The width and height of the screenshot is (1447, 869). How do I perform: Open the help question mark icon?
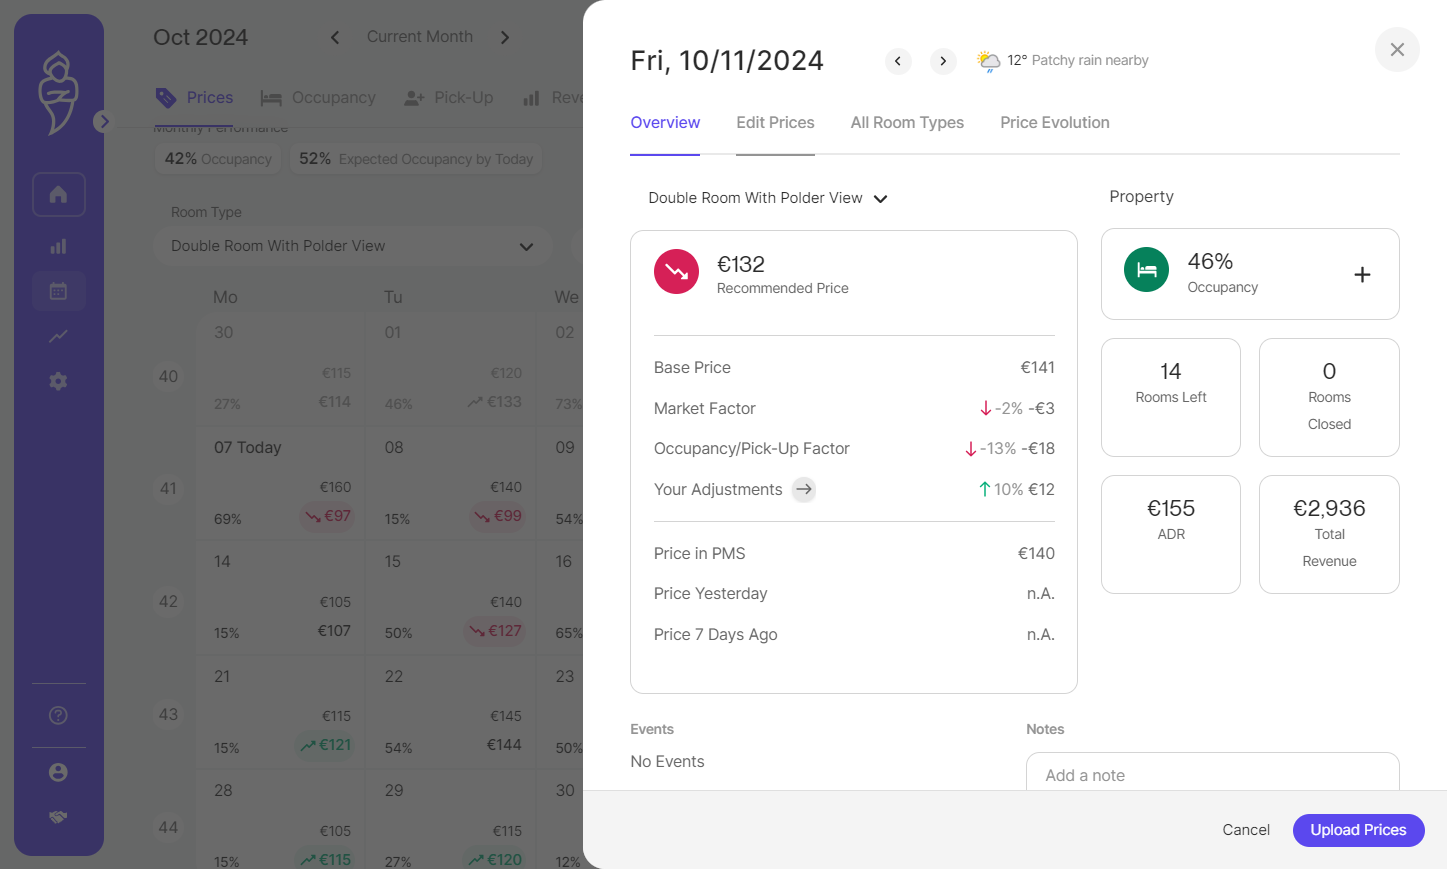click(x=58, y=715)
